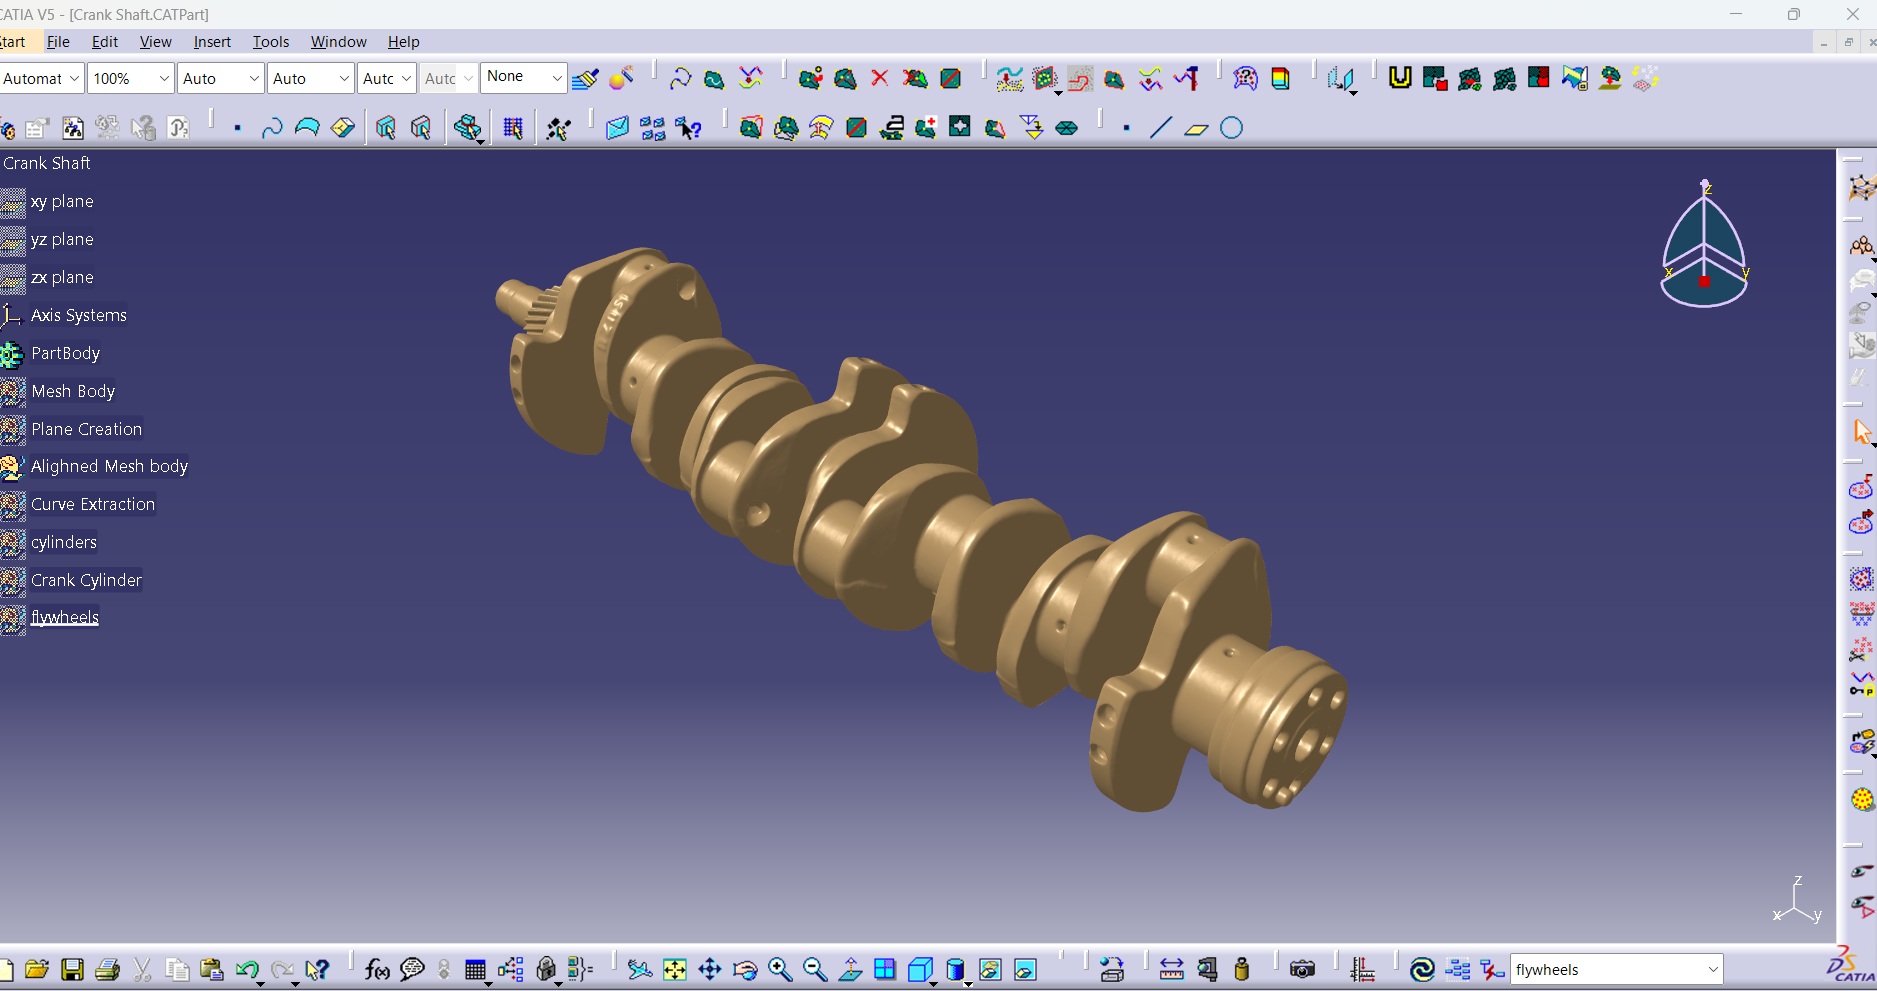Screen dimensions: 1877x991
Task: Click the Hide/Show icon
Action: [990, 969]
